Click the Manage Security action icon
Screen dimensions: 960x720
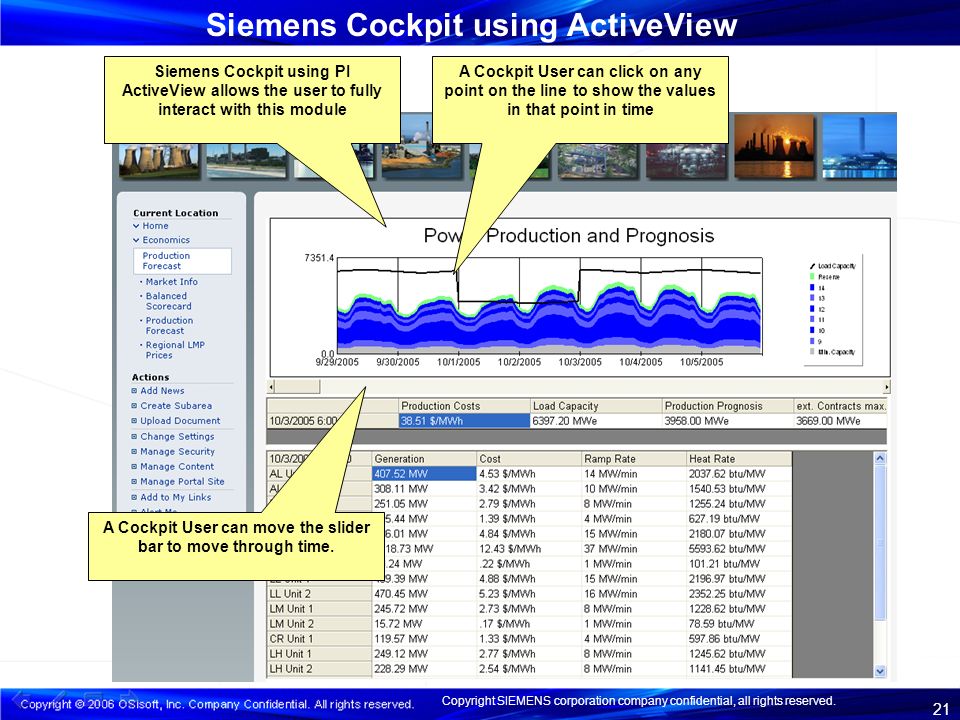tap(134, 452)
